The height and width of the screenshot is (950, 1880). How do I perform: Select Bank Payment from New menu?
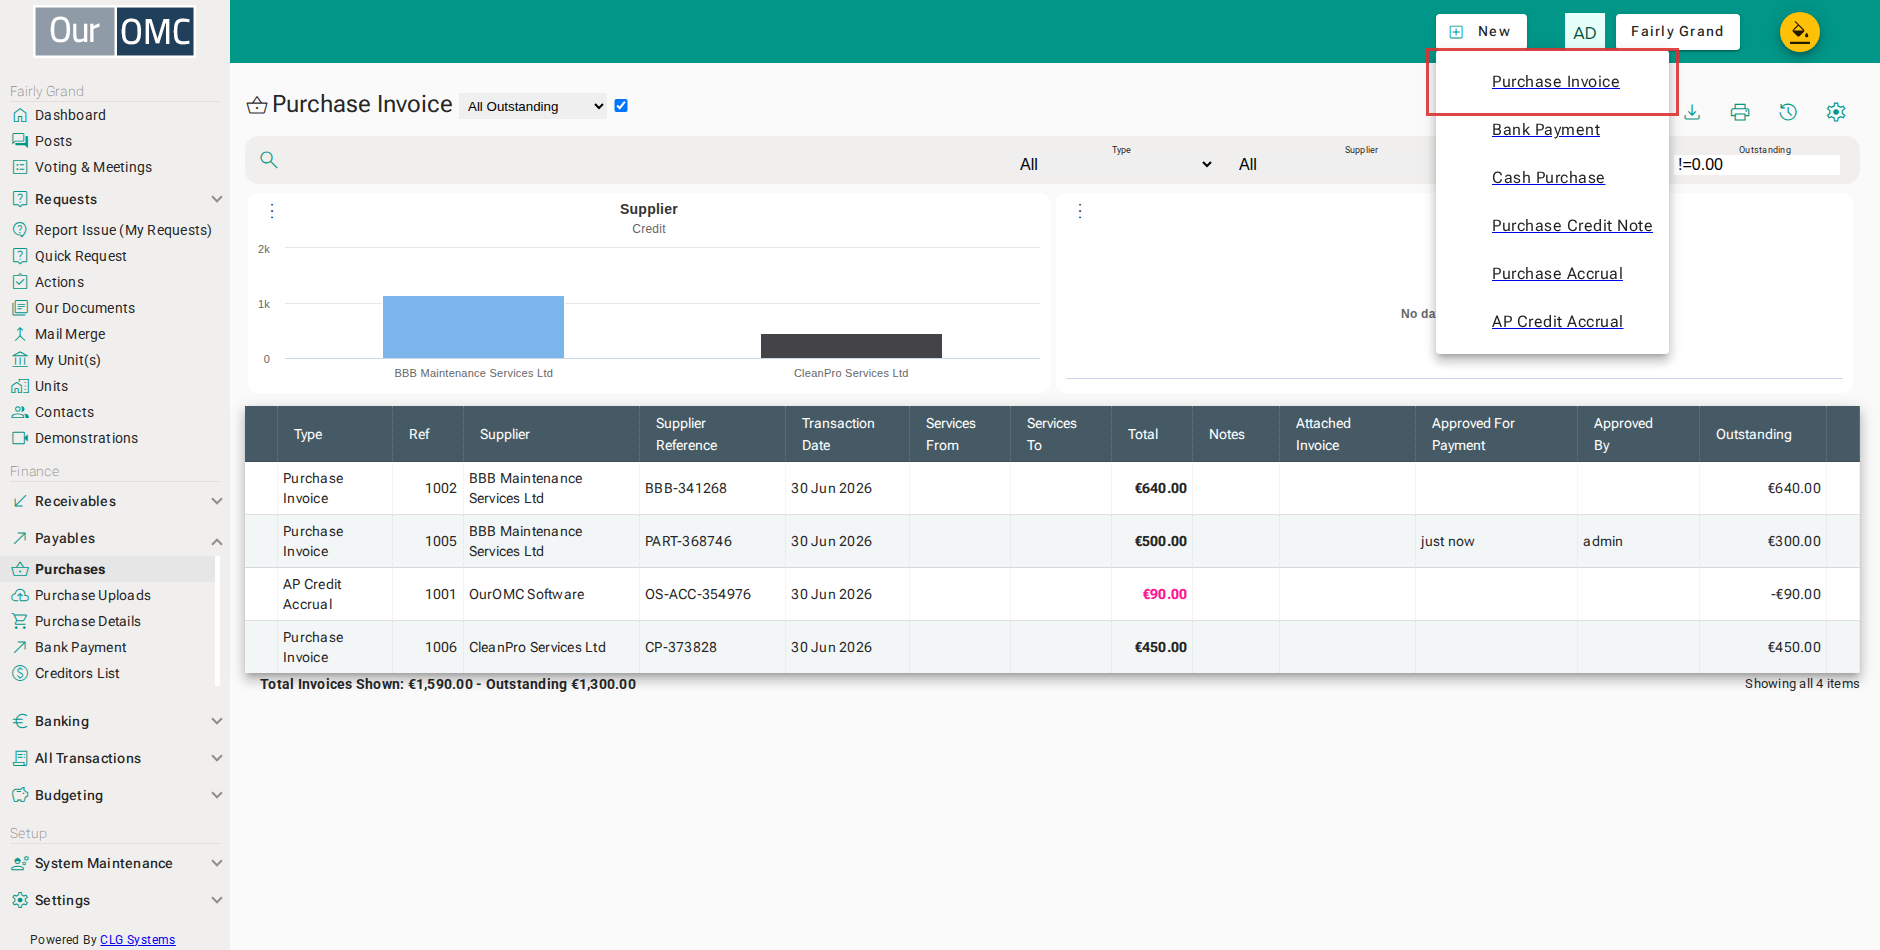pos(1546,130)
